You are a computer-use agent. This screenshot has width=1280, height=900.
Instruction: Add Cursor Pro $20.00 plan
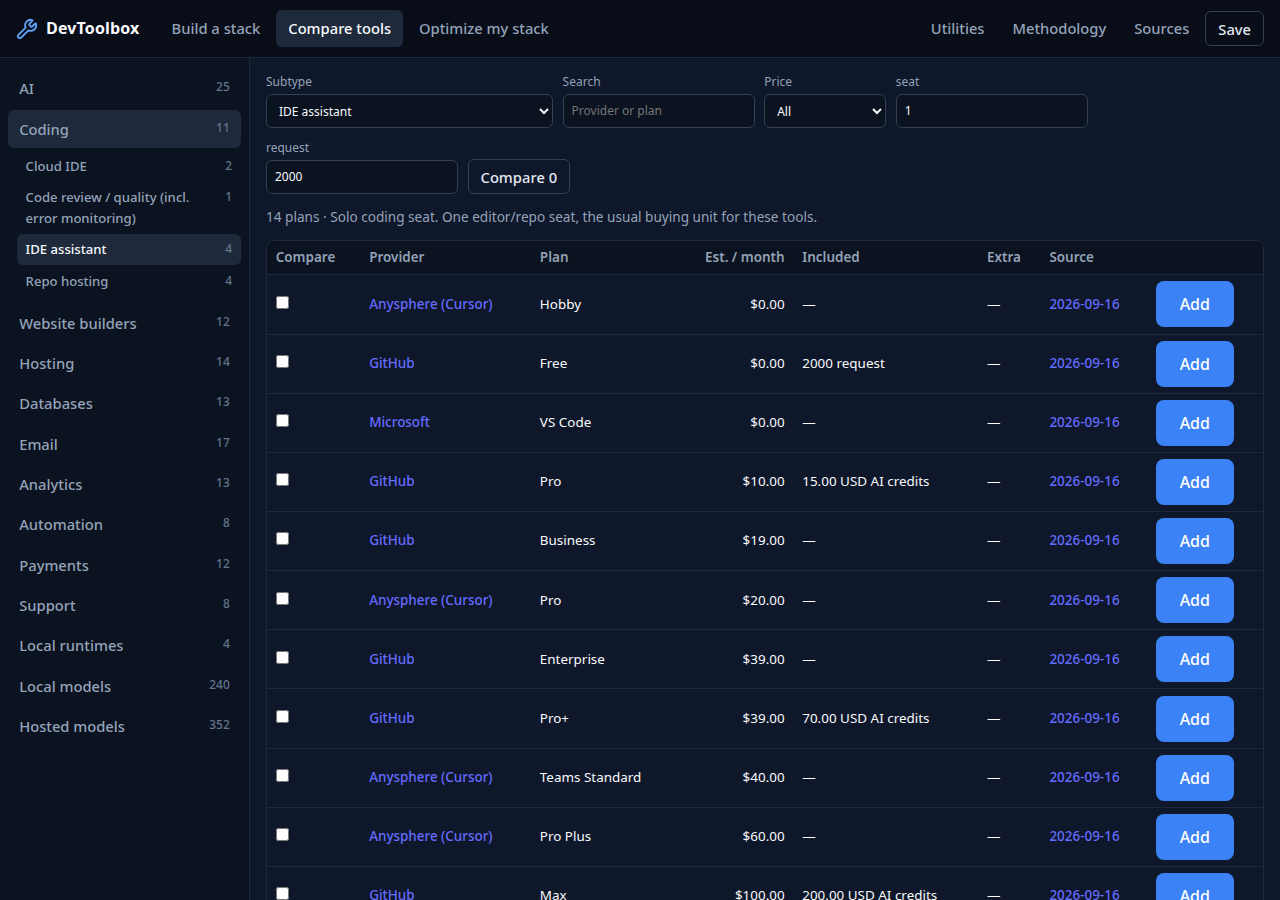(1195, 600)
